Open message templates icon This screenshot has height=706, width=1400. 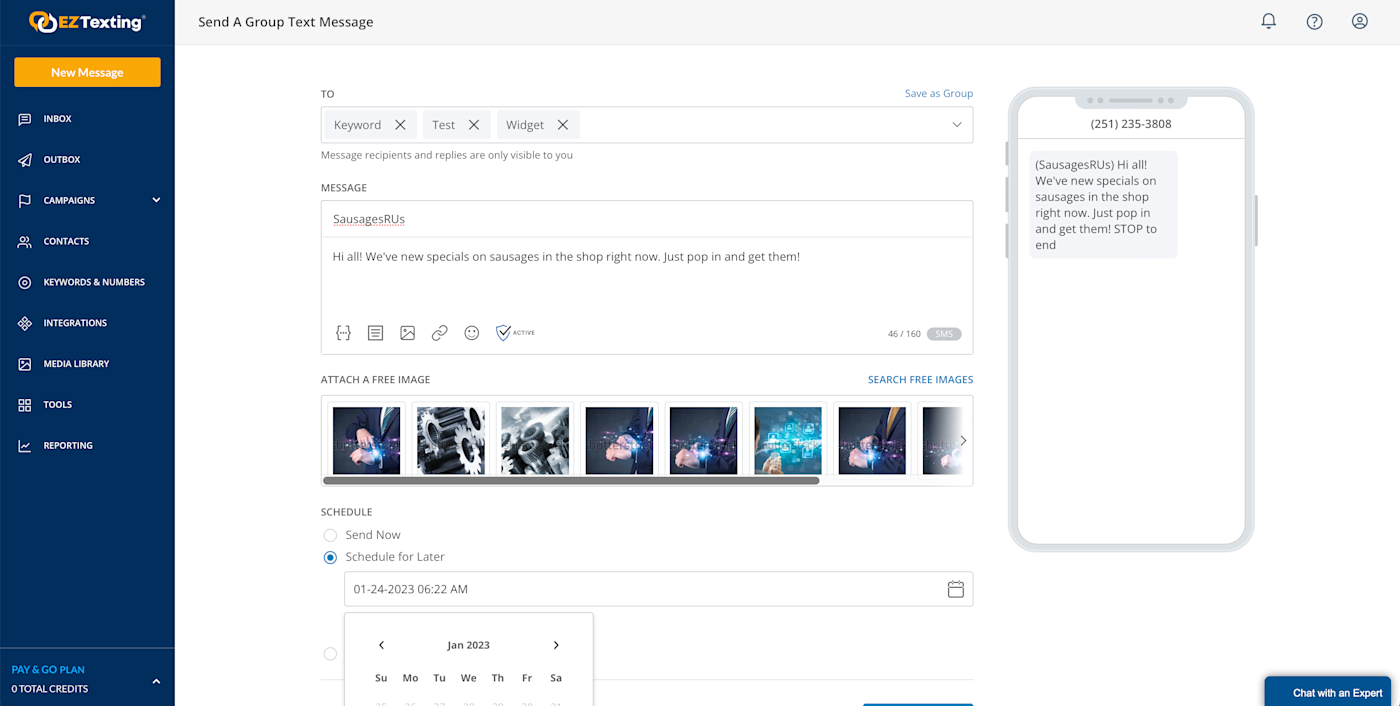pos(376,333)
